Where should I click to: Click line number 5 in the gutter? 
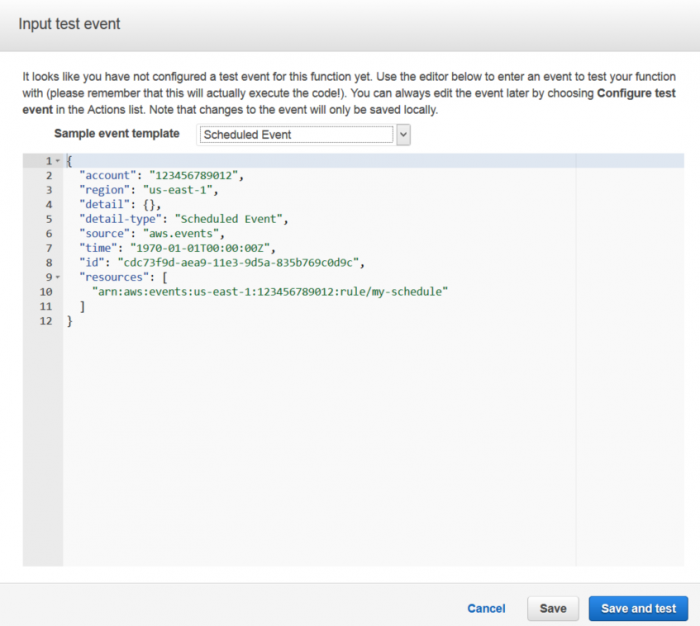point(49,219)
